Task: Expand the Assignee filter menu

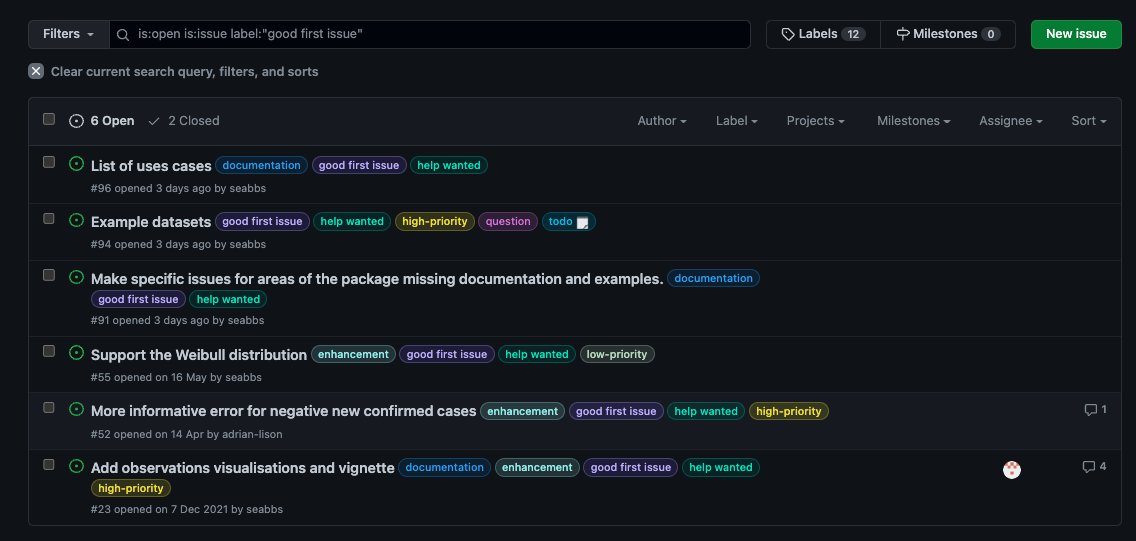Action: point(1011,121)
